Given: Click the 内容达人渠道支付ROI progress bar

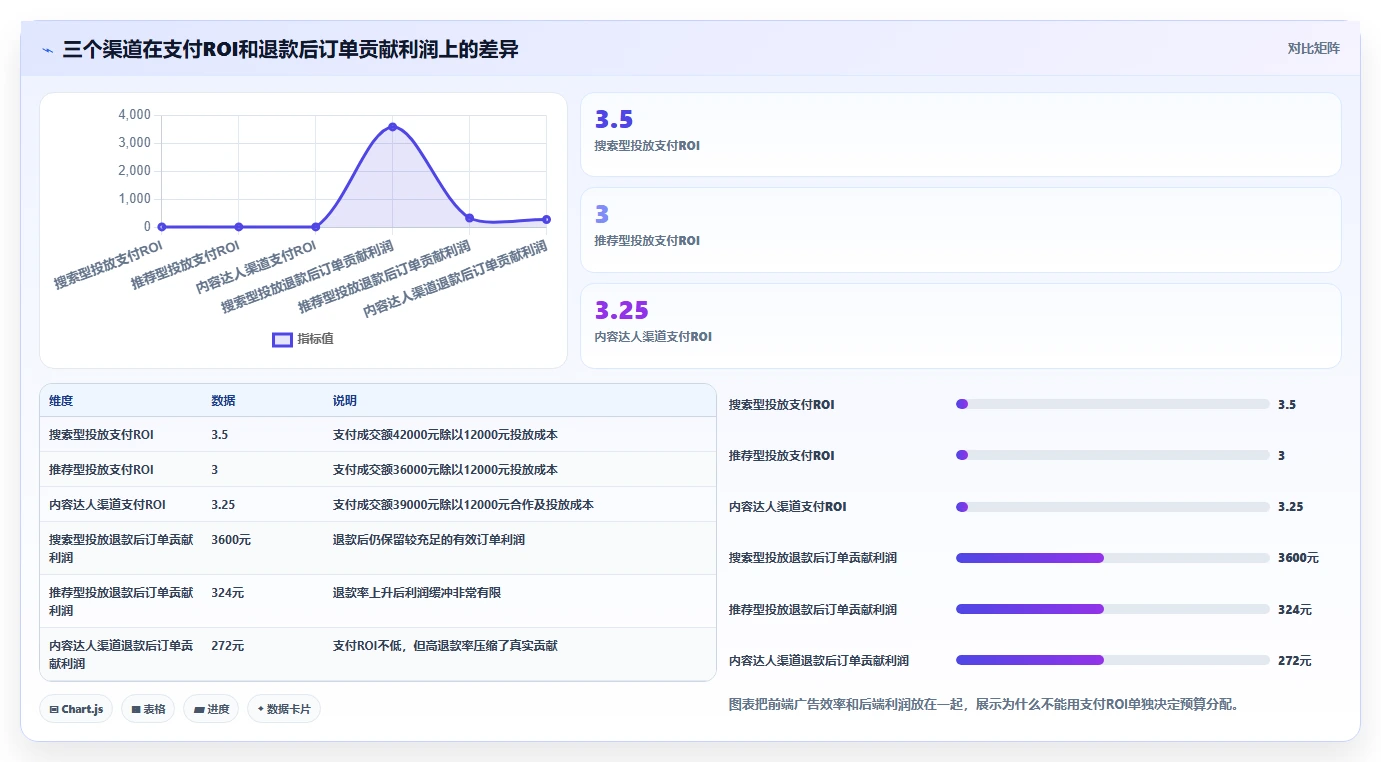Looking at the screenshot, I should (x=1112, y=506).
